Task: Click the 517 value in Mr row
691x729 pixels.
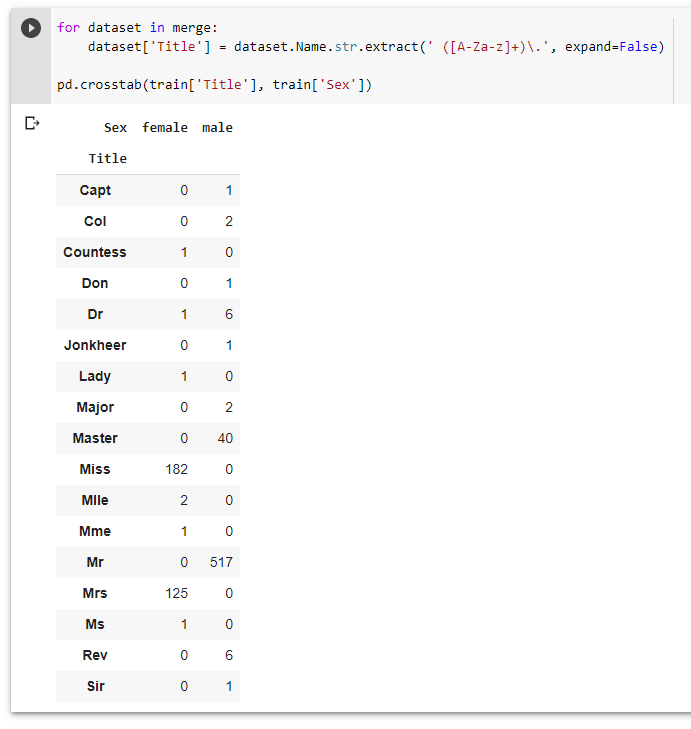Action: pyautogui.click(x=221, y=562)
